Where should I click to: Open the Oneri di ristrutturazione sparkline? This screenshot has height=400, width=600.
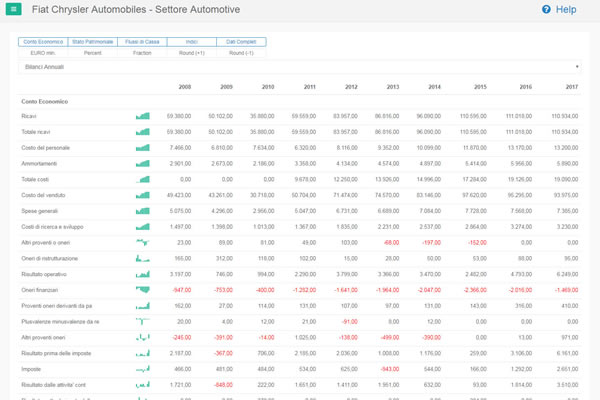143,258
